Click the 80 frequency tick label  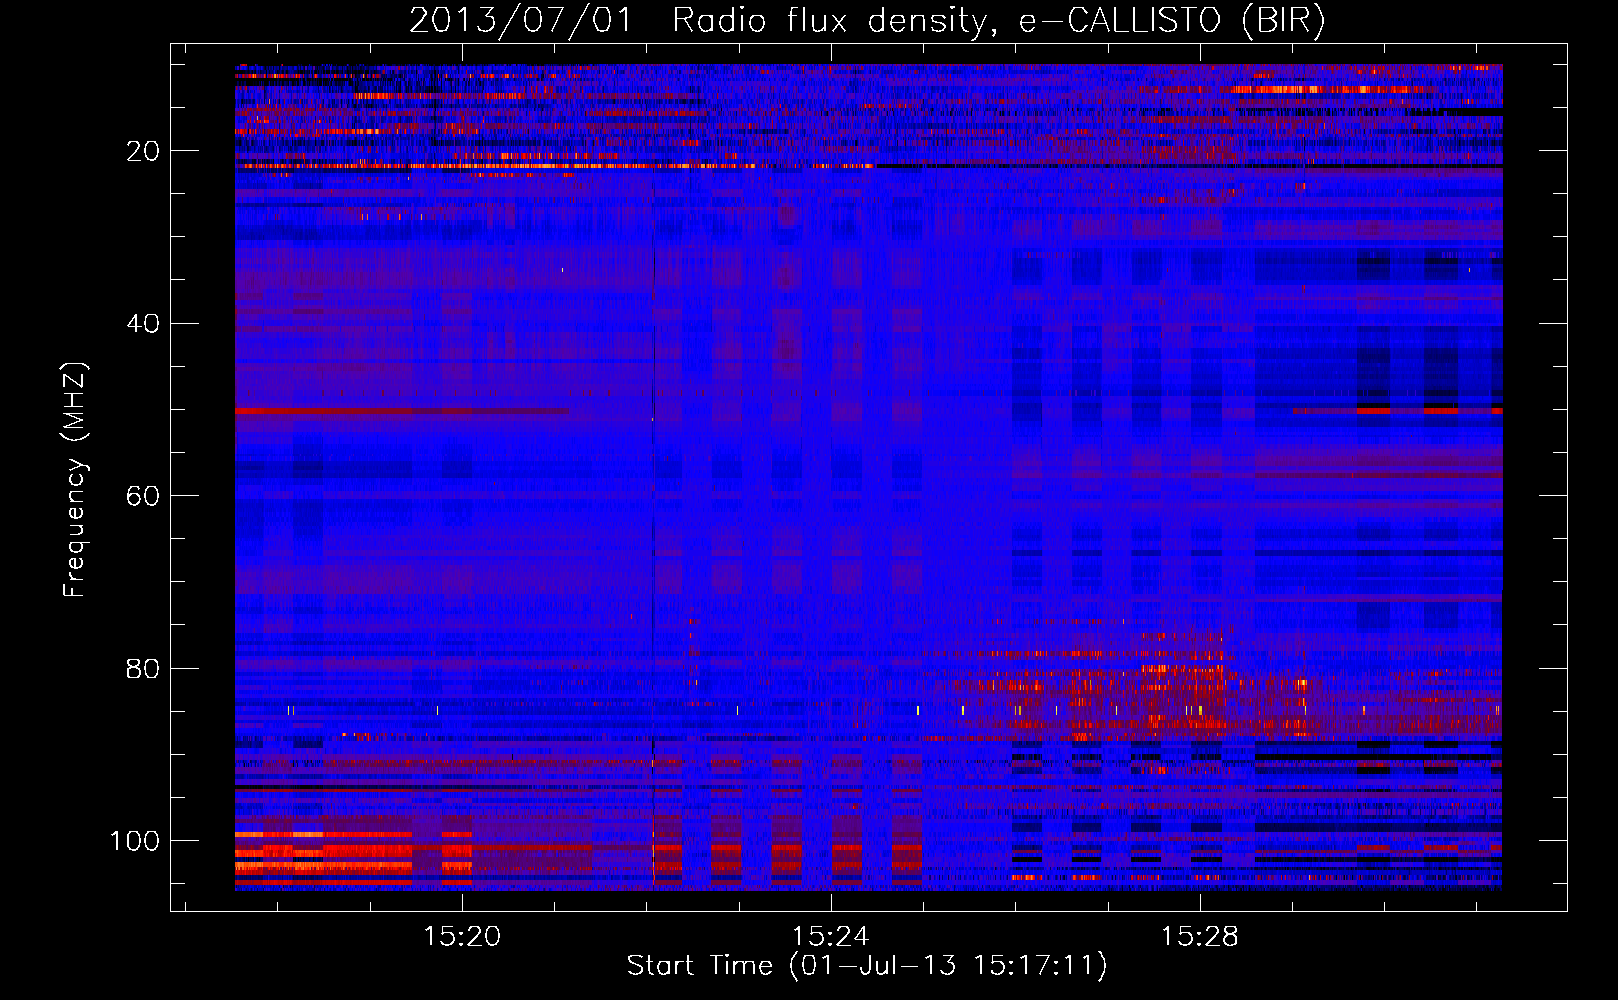143,668
